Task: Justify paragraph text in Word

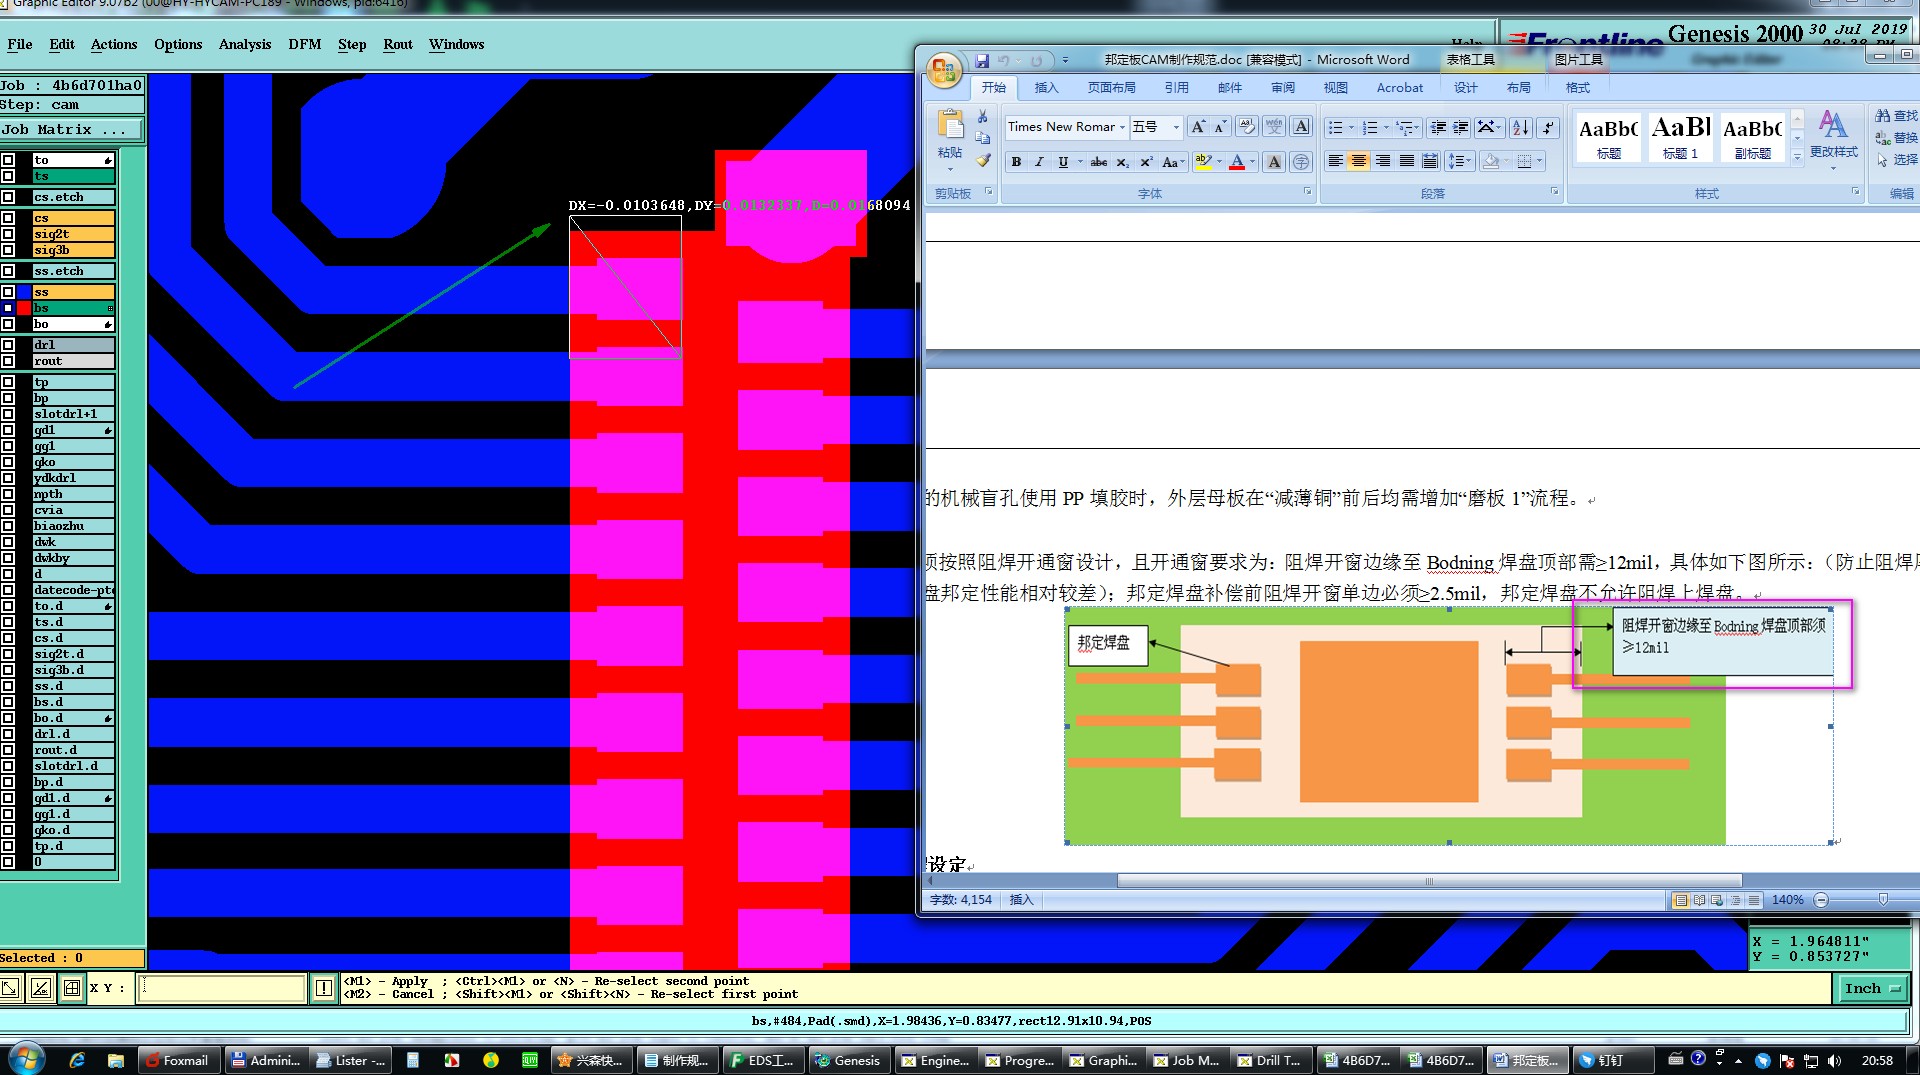Action: (x=1406, y=161)
